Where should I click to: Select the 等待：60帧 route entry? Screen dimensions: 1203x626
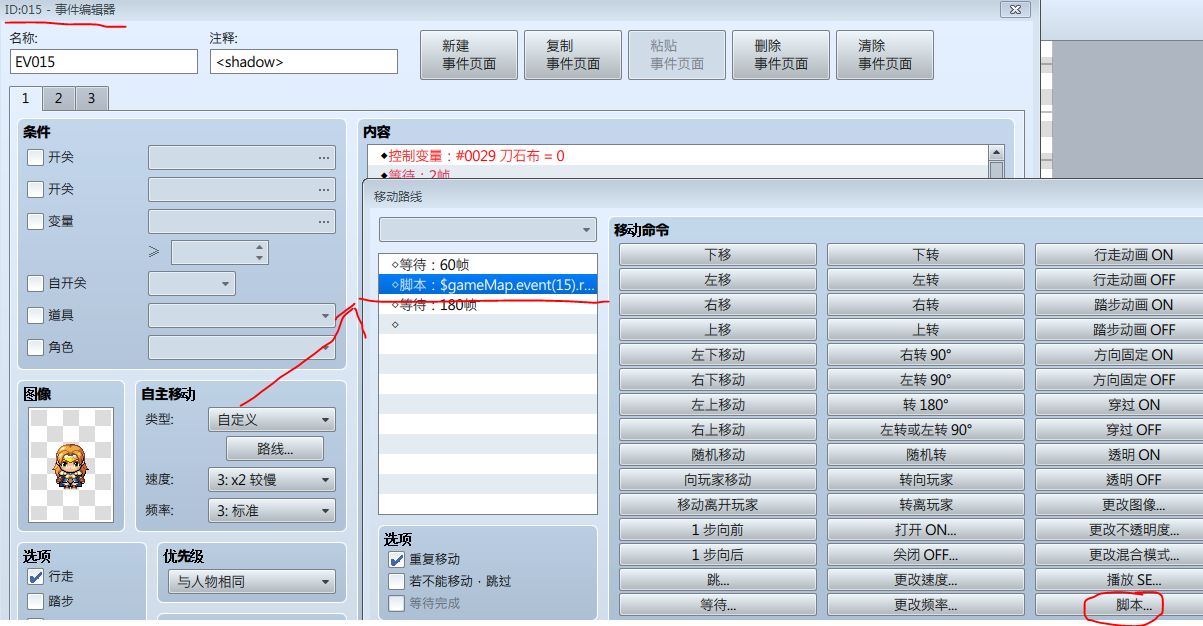coord(488,265)
